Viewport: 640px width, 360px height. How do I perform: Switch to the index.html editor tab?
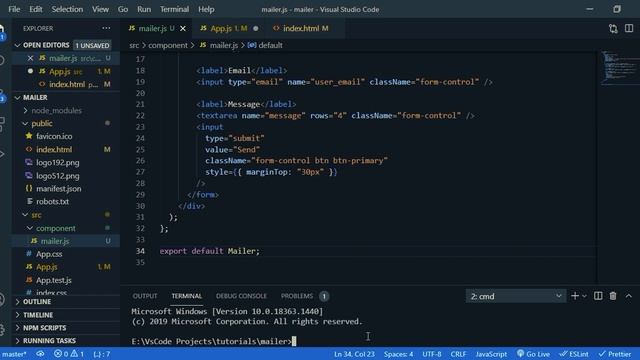click(x=305, y=29)
